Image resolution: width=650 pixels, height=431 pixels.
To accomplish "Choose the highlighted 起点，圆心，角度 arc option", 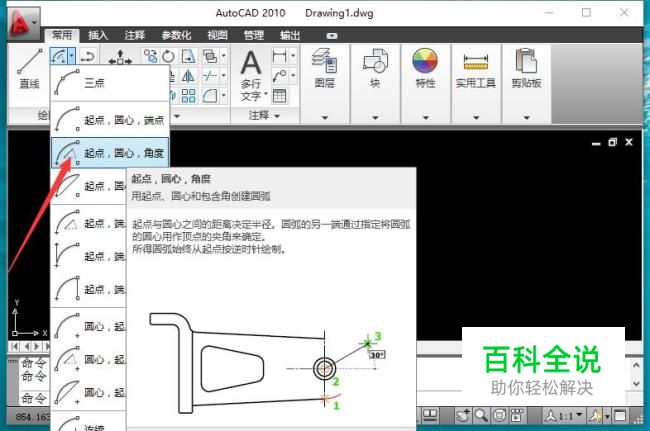I will pyautogui.click(x=110, y=153).
